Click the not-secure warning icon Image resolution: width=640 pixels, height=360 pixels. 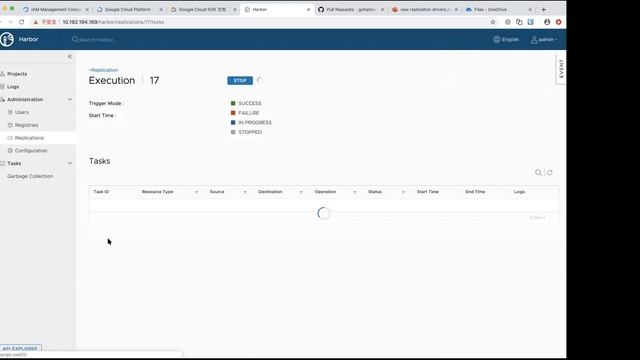tap(36, 22)
